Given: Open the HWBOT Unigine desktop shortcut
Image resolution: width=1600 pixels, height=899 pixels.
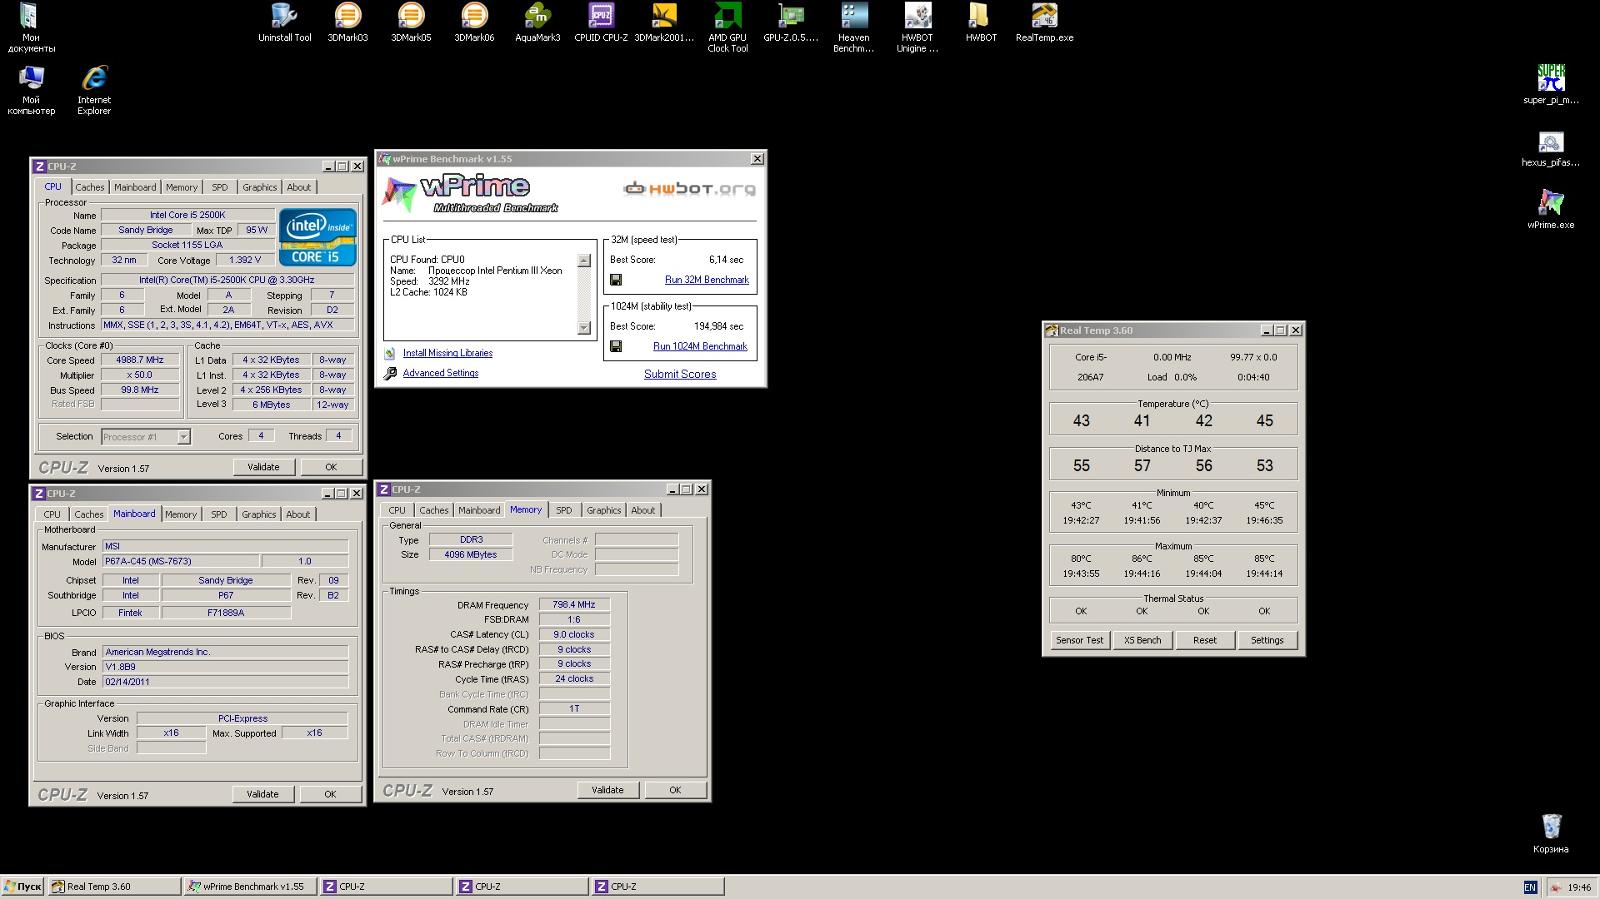Looking at the screenshot, I should (917, 27).
